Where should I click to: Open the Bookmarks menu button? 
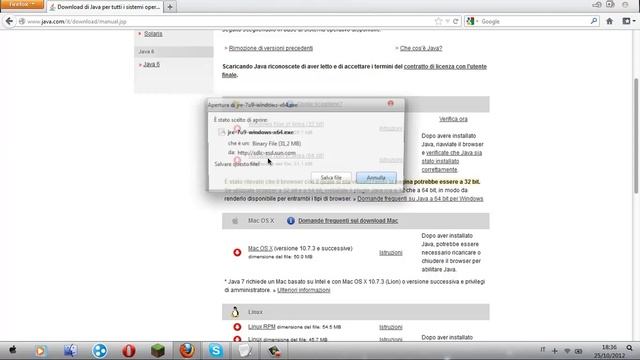tap(628, 21)
